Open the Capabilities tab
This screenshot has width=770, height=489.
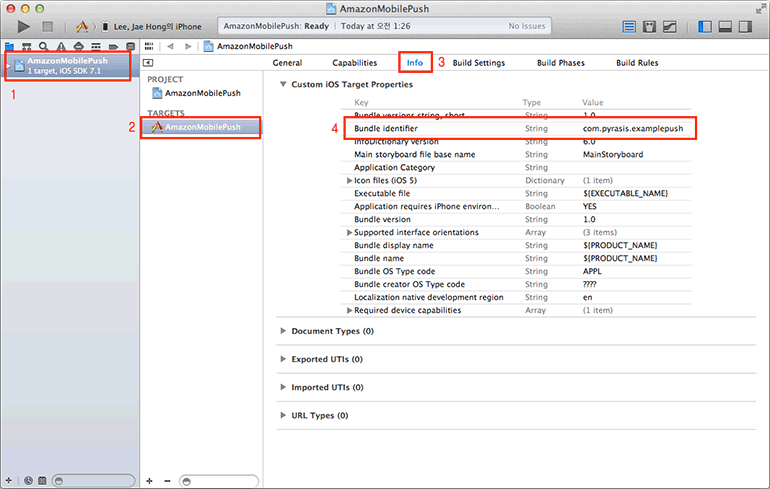354,63
